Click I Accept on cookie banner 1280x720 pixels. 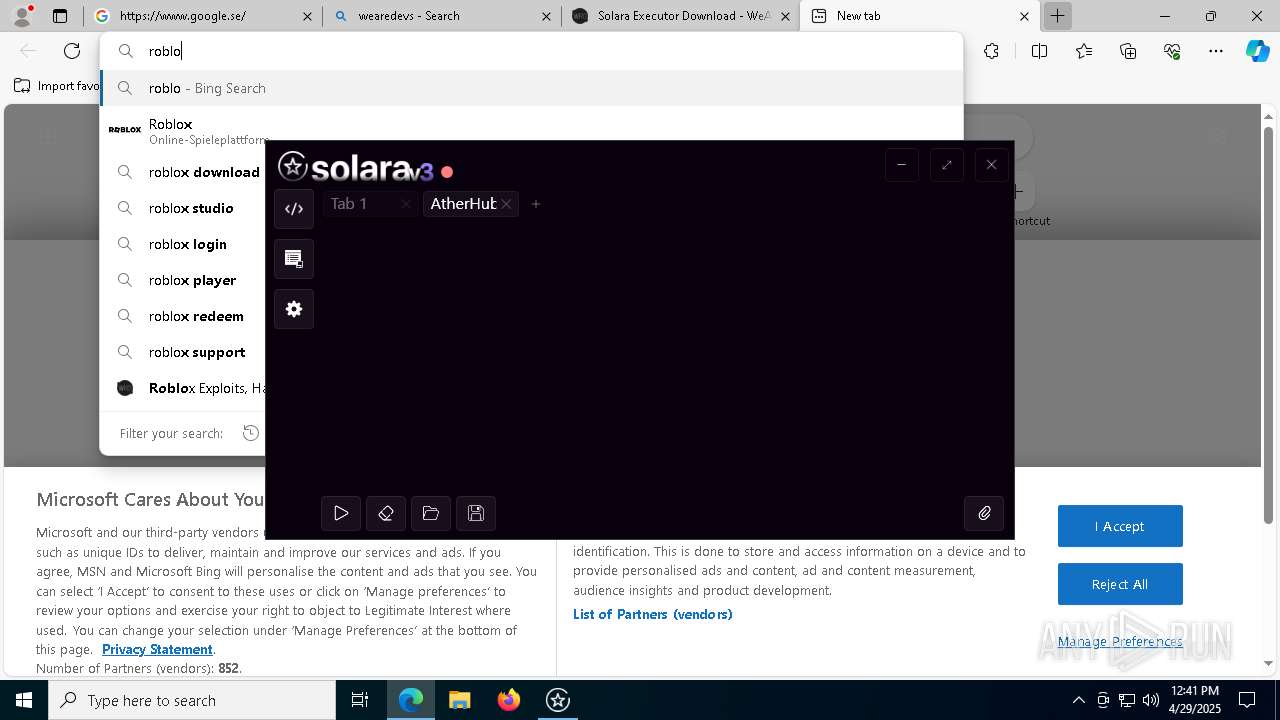pyautogui.click(x=1120, y=526)
